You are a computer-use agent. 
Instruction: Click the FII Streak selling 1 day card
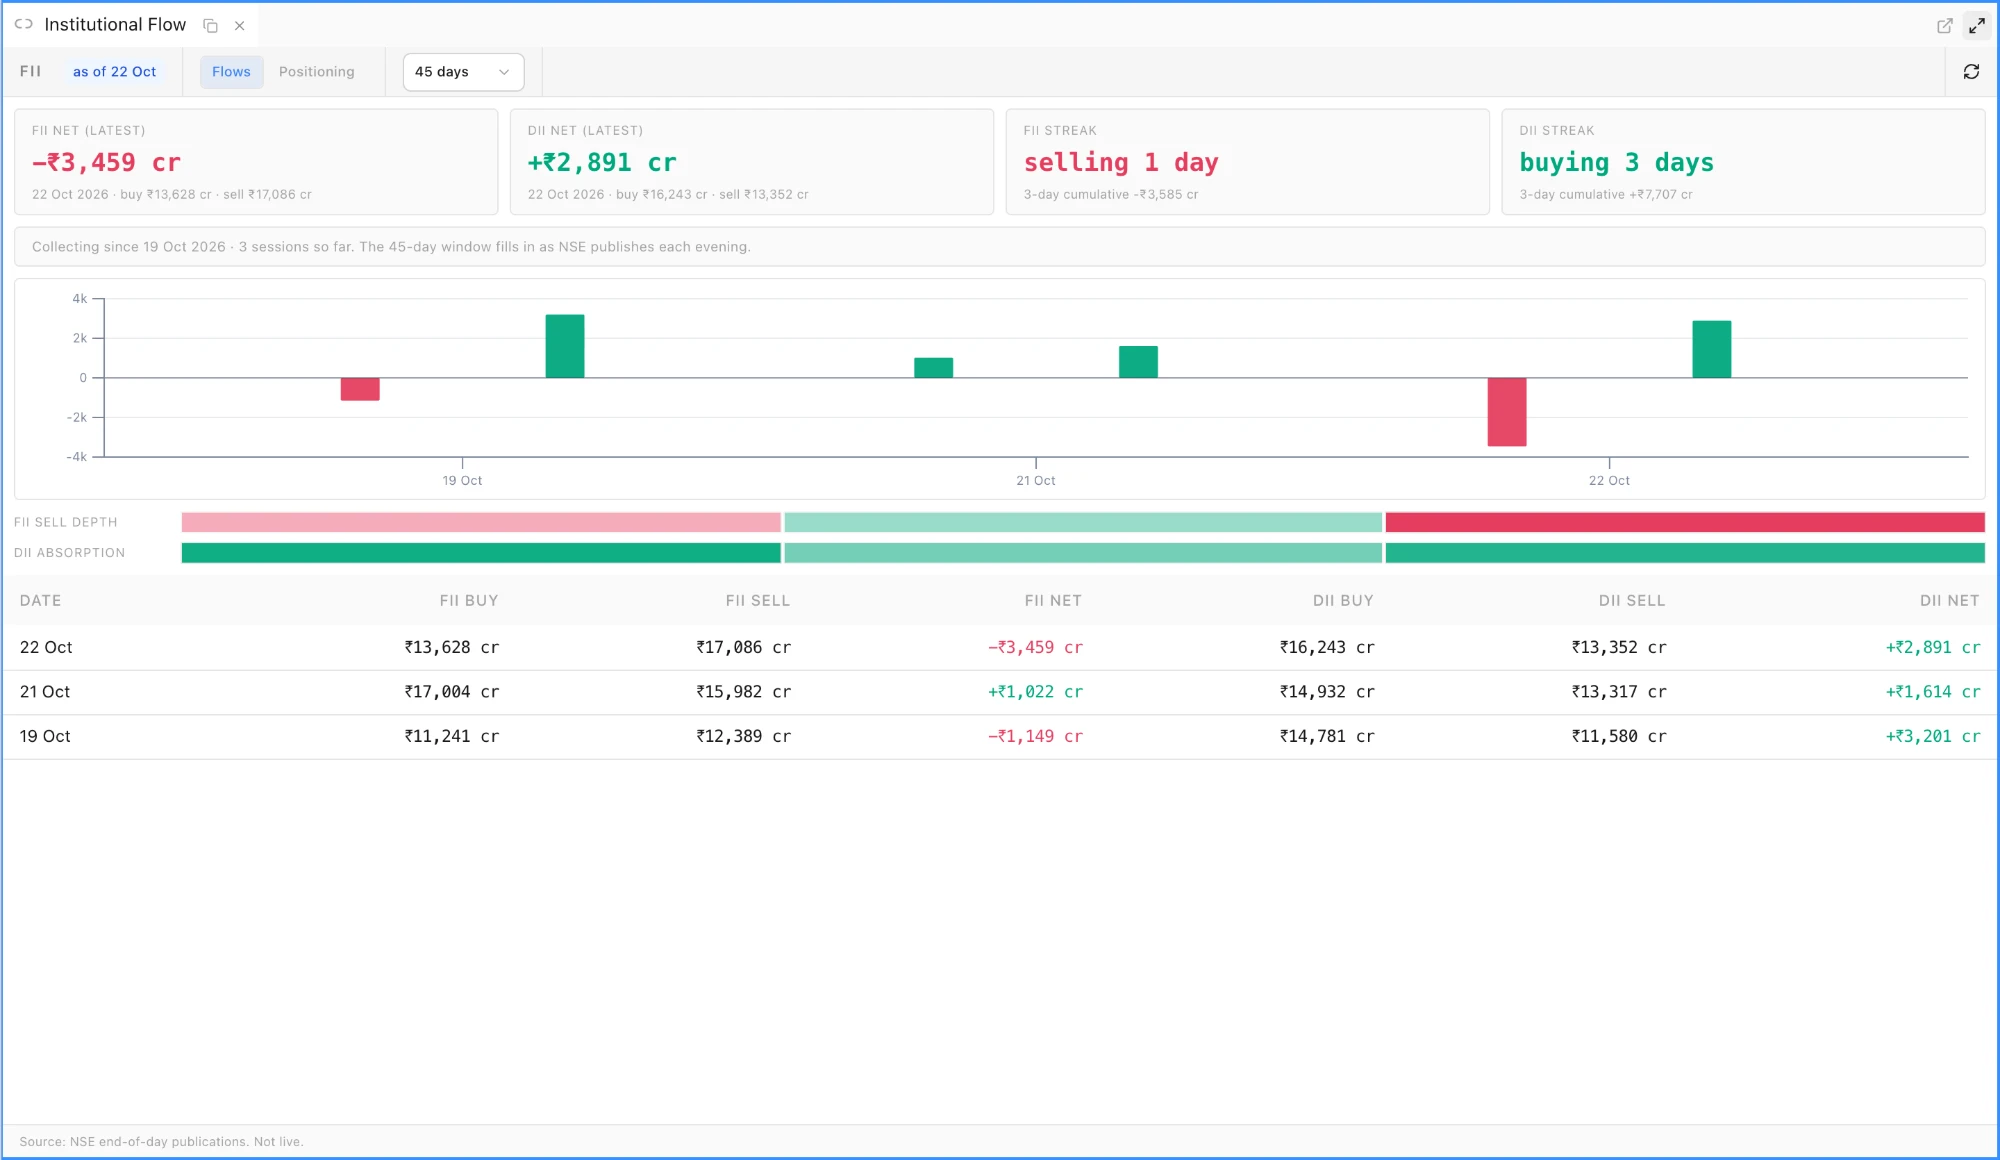1247,162
